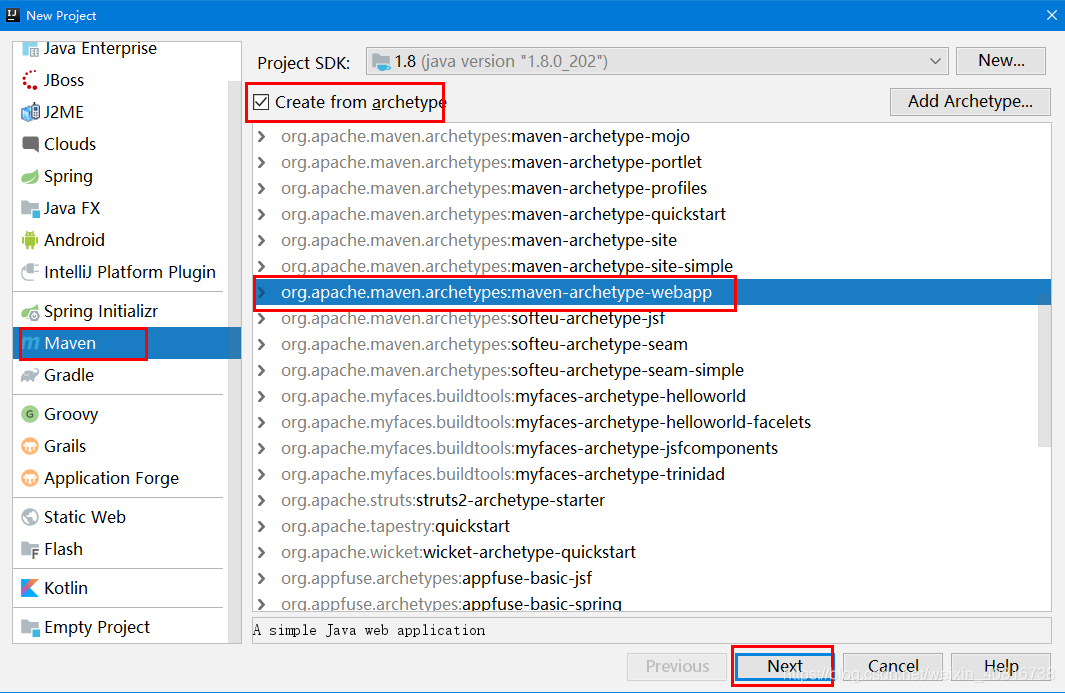Click the Gradle elephant icon
Screen dimensions: 1065x693
30,376
